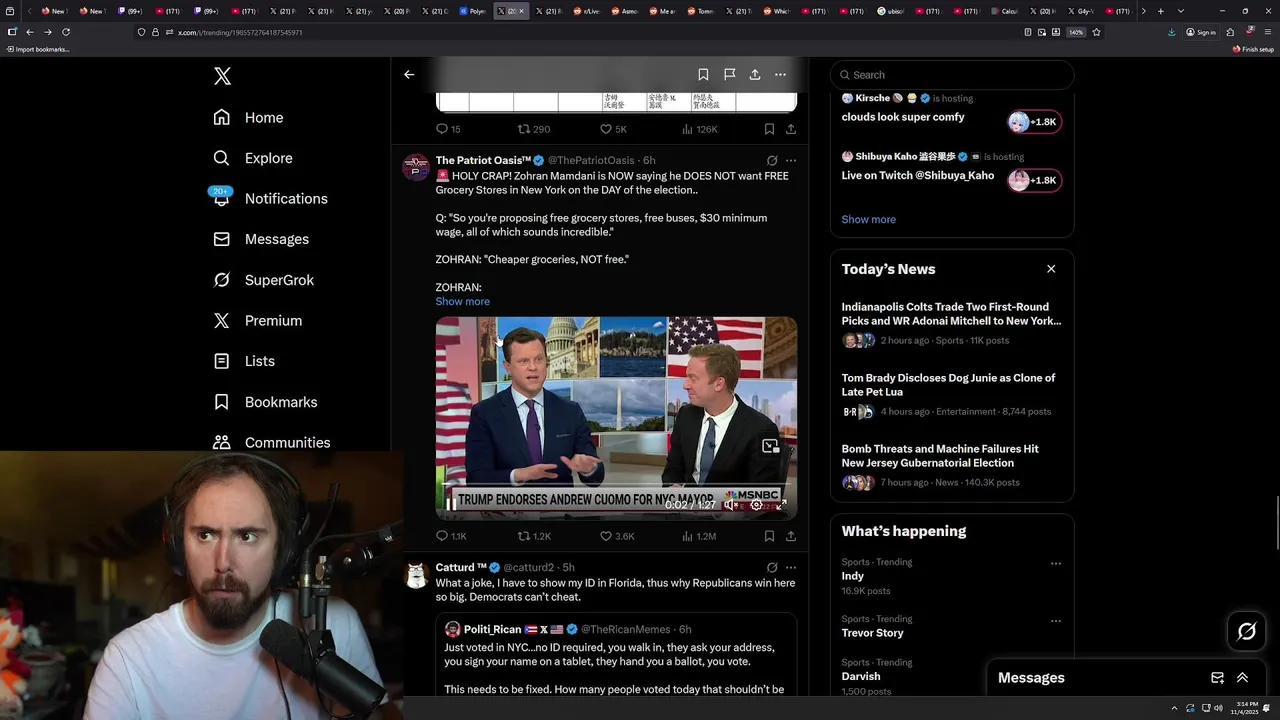Unmute the MSNBC video
Screen dimensions: 1280x720
pos(731,505)
